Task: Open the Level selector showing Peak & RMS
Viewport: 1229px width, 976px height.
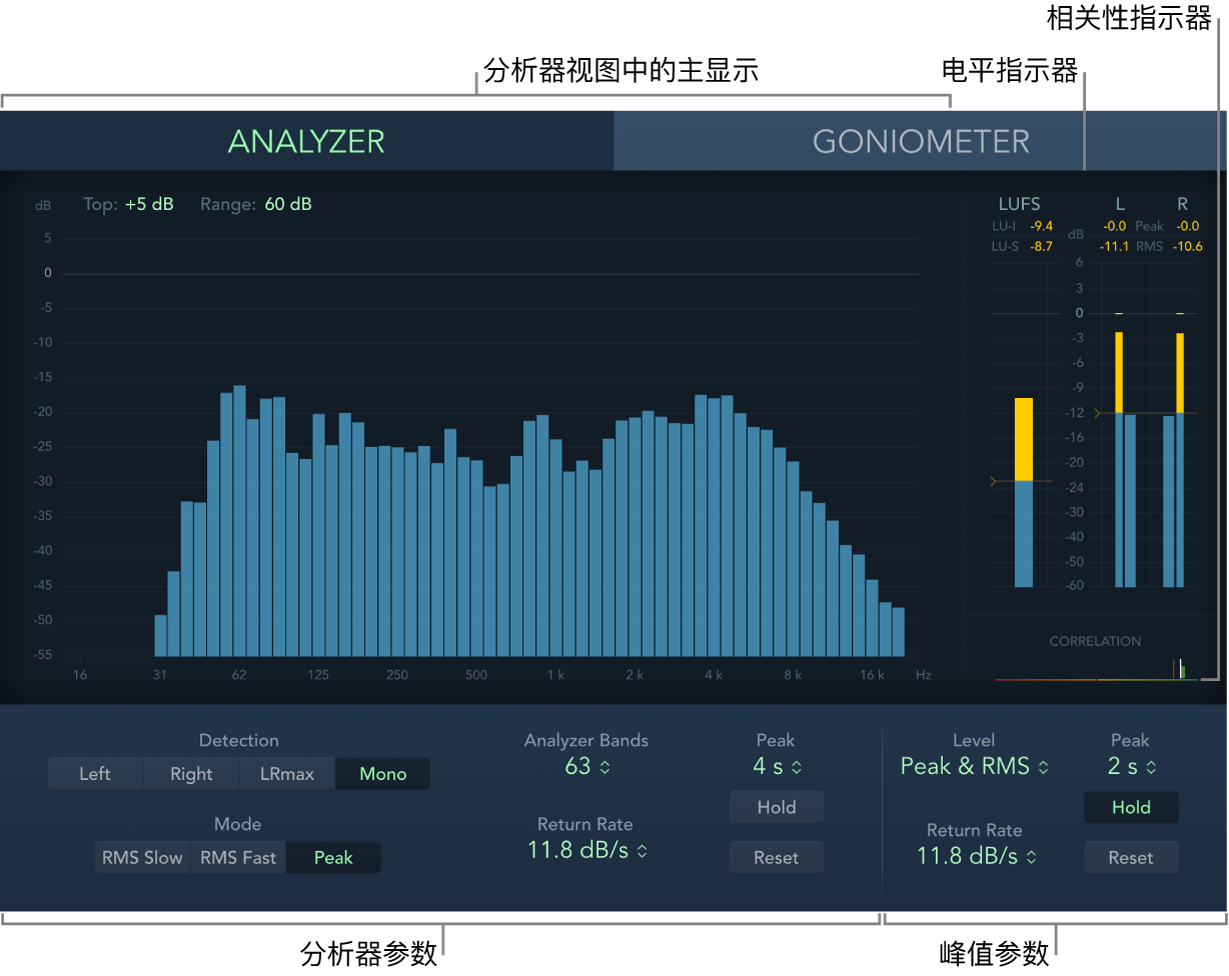Action: tap(973, 766)
